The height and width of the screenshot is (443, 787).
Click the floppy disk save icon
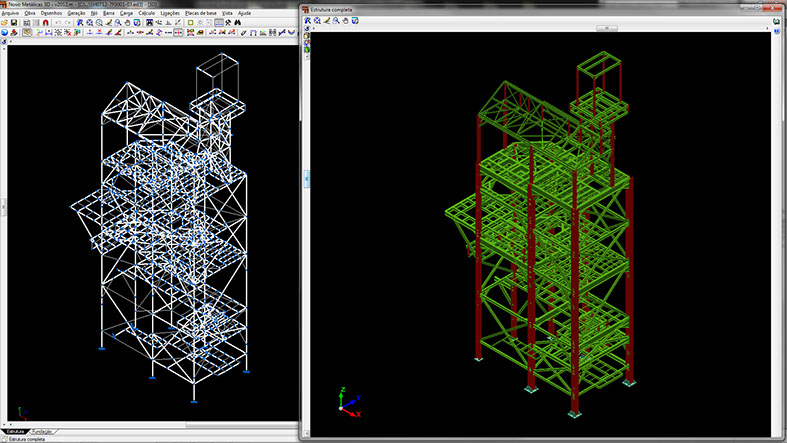point(14,22)
